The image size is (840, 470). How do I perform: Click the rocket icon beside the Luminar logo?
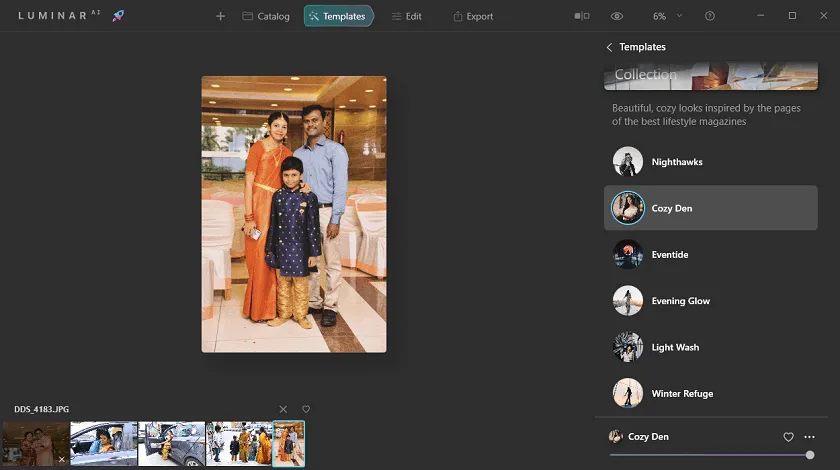(118, 16)
